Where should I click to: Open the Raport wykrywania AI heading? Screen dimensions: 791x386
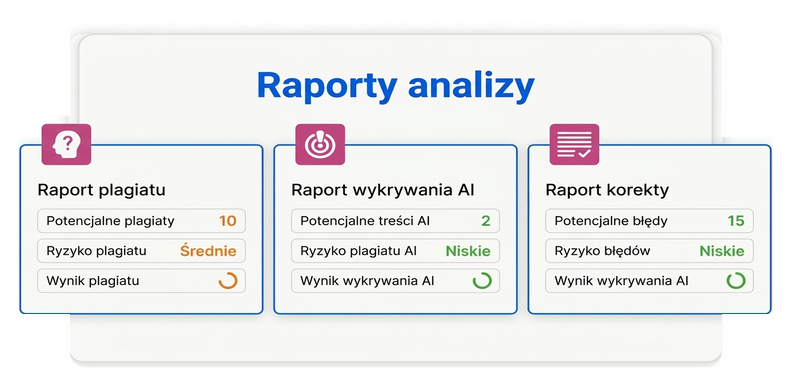(x=383, y=190)
